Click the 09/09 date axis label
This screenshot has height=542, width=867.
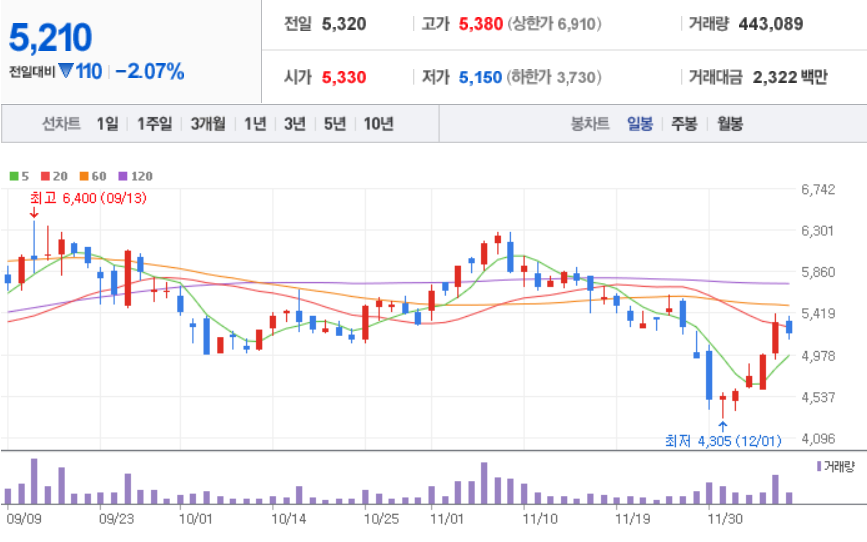click(x=23, y=519)
